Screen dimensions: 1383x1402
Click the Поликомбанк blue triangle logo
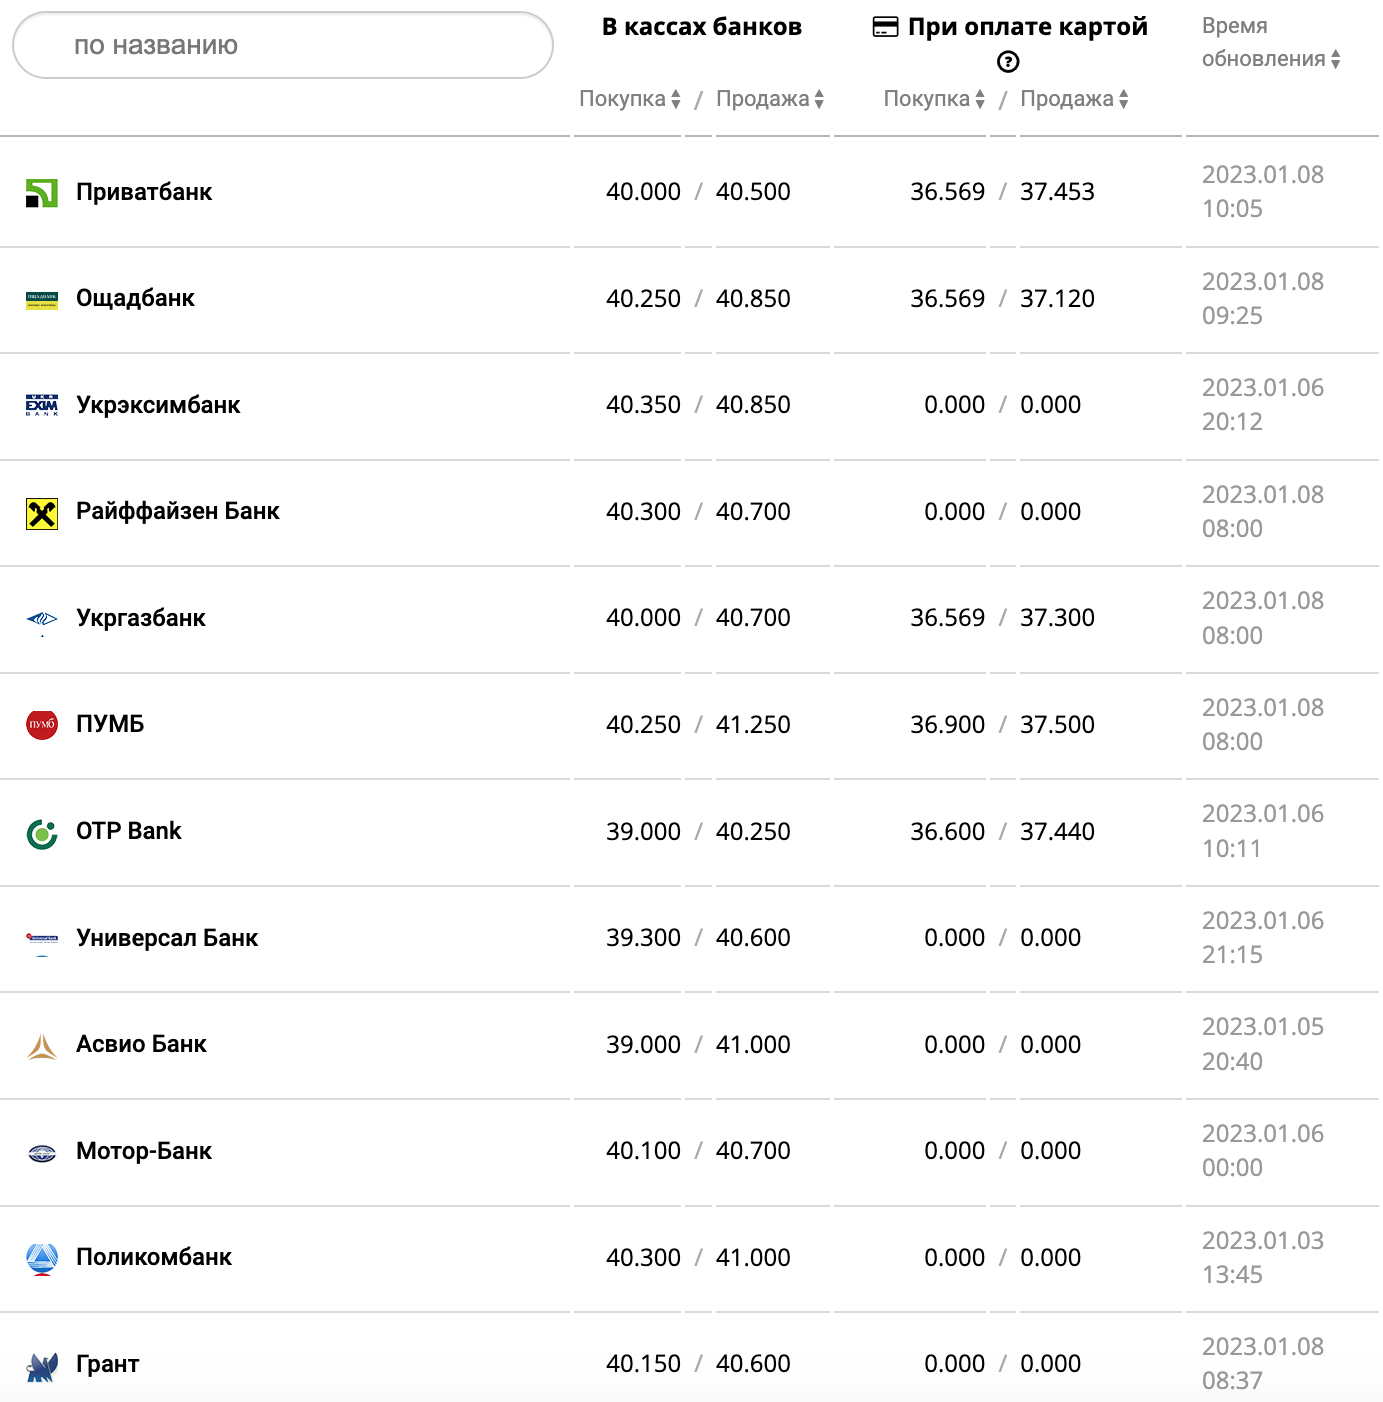42,1259
